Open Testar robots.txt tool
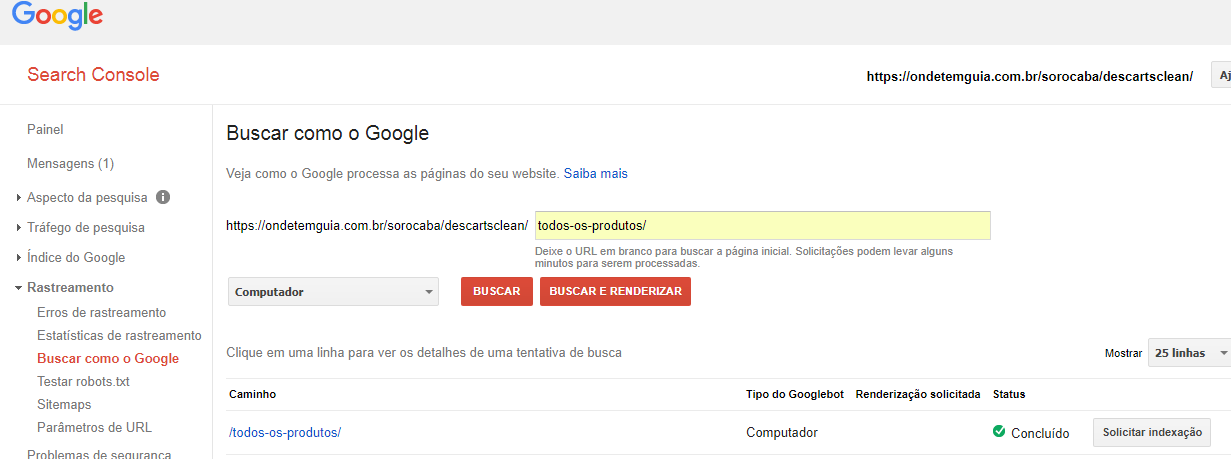 coord(83,381)
